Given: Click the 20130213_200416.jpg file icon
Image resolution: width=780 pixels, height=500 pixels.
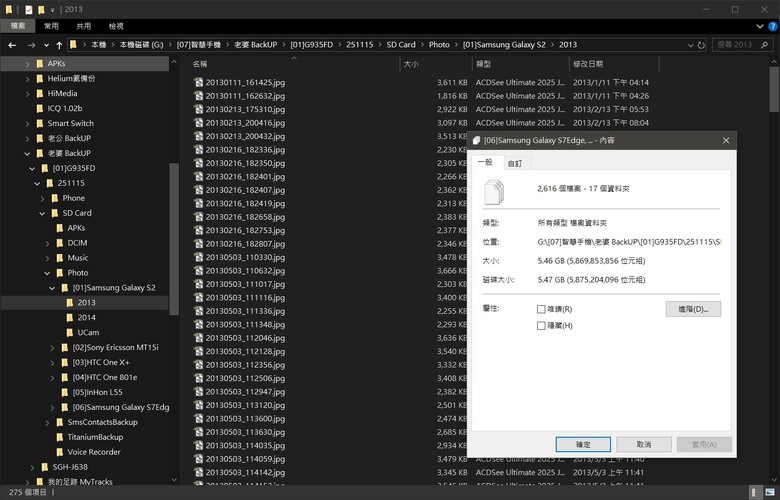Looking at the screenshot, I should [198, 122].
